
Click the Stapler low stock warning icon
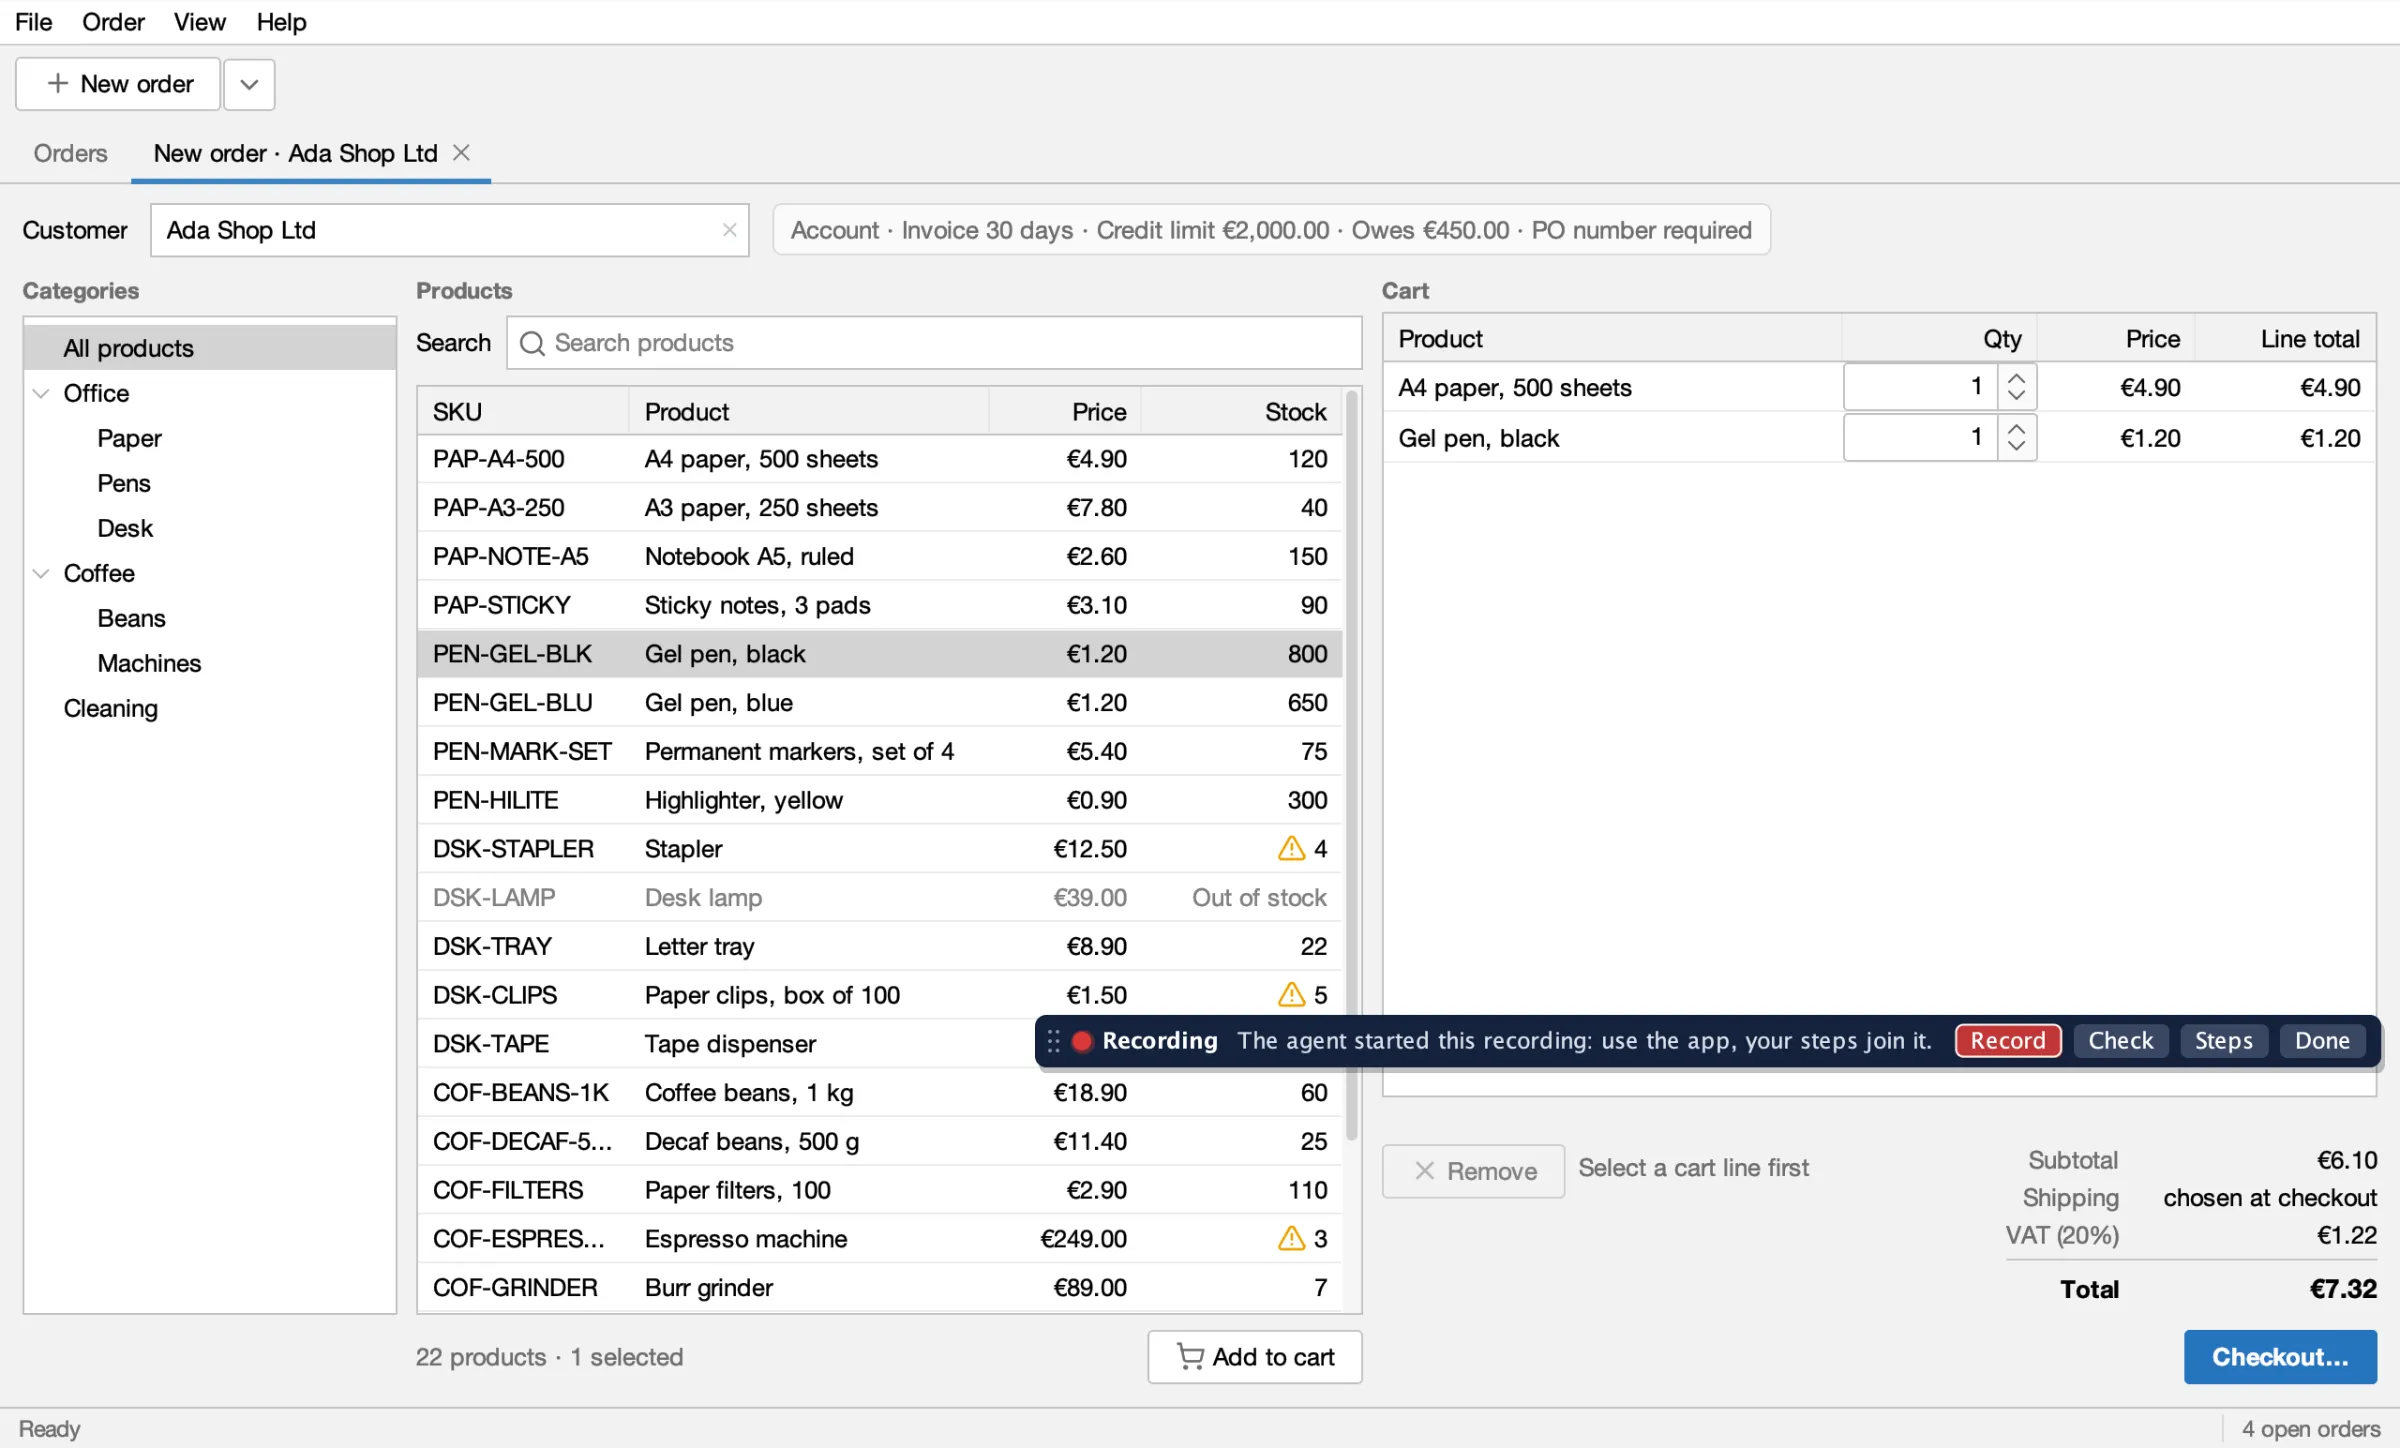point(1291,849)
